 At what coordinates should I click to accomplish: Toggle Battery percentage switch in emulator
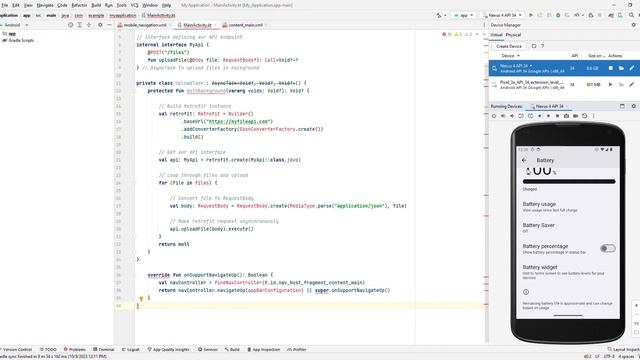[x=607, y=248]
